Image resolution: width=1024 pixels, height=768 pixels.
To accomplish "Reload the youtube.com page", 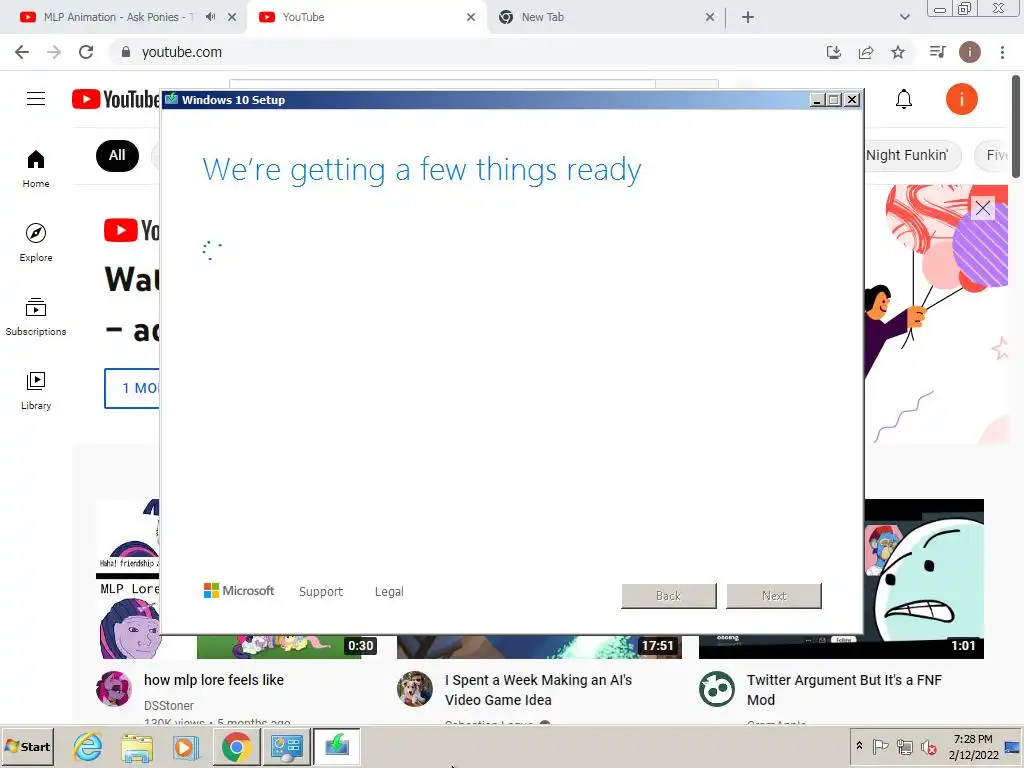I will point(86,52).
